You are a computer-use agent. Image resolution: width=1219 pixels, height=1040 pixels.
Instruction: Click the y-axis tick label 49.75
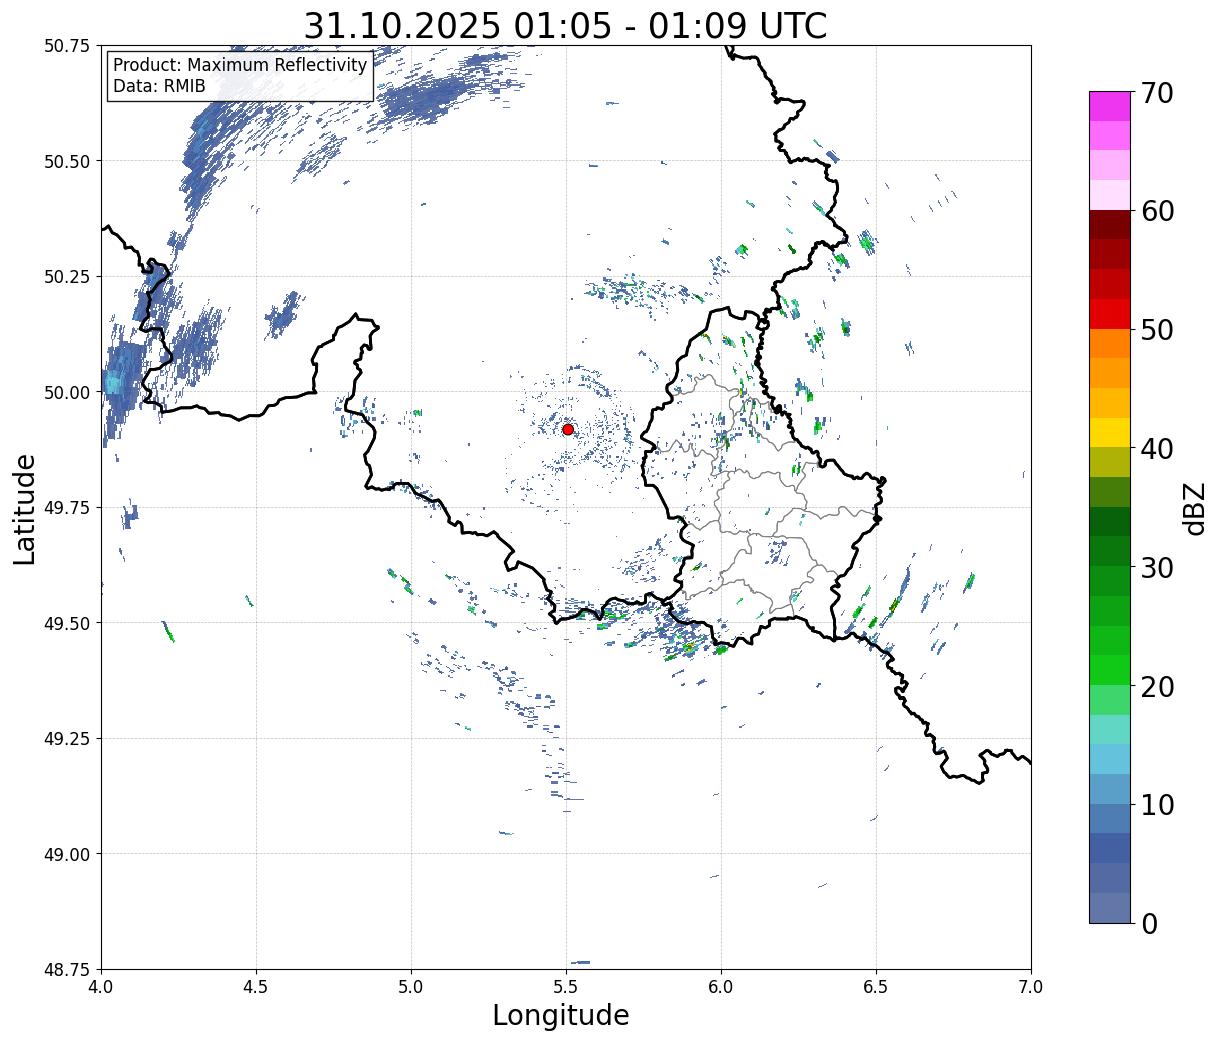[67, 508]
